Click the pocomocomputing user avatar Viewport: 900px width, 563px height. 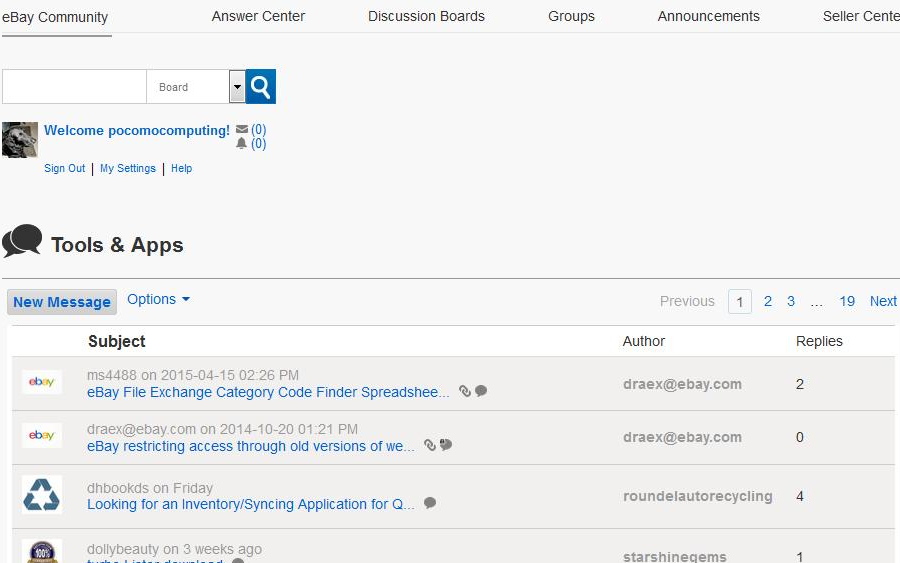coord(20,140)
